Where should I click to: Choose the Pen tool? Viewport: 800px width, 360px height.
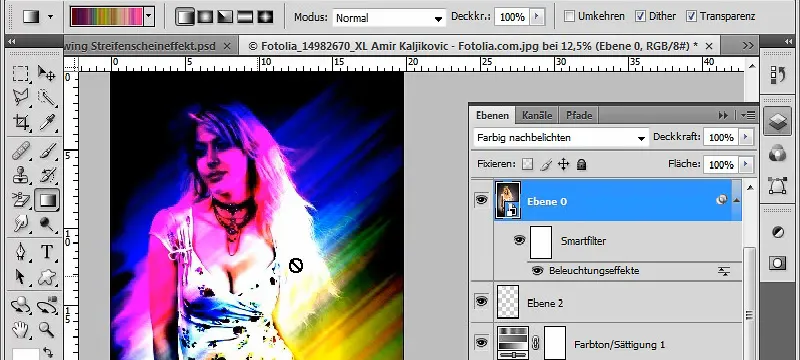[x=21, y=251]
